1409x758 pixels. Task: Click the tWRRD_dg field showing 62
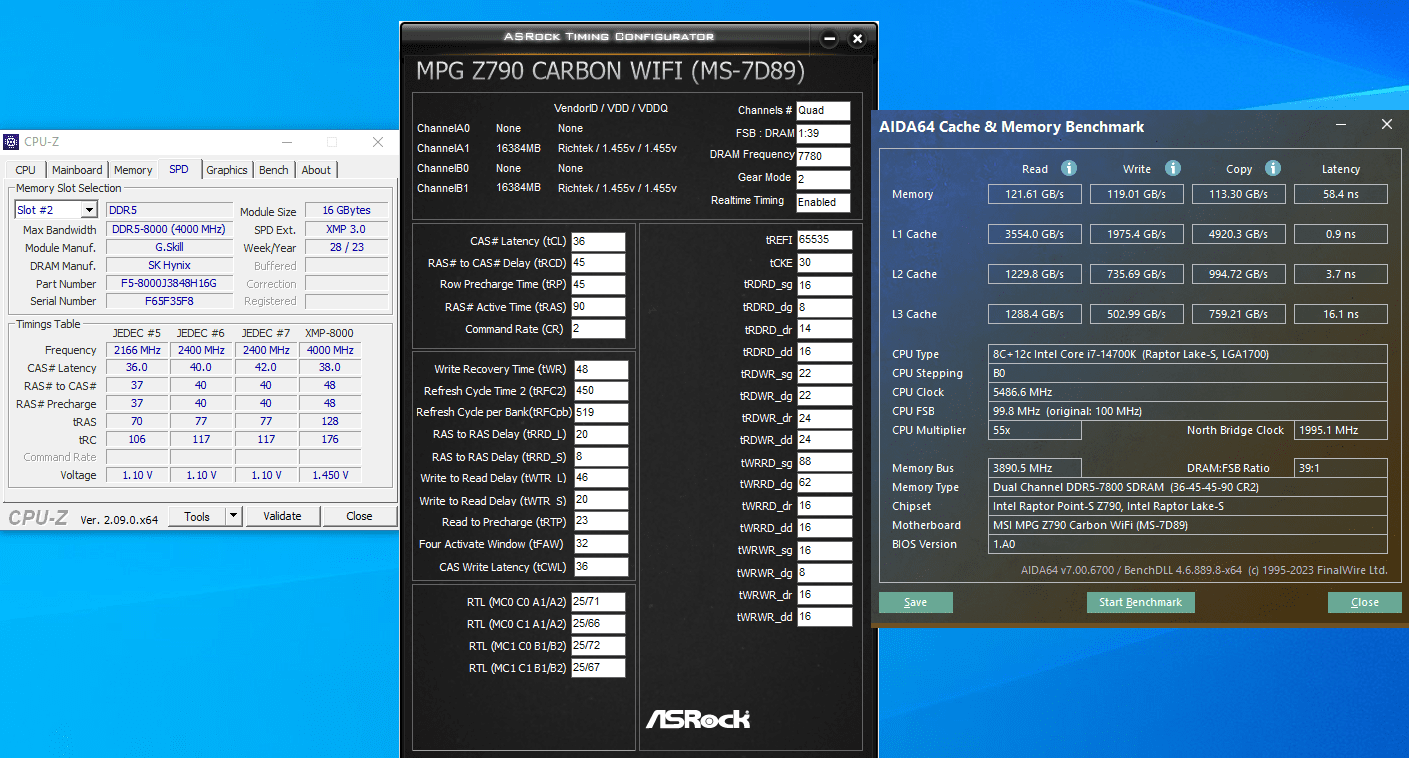pos(824,484)
